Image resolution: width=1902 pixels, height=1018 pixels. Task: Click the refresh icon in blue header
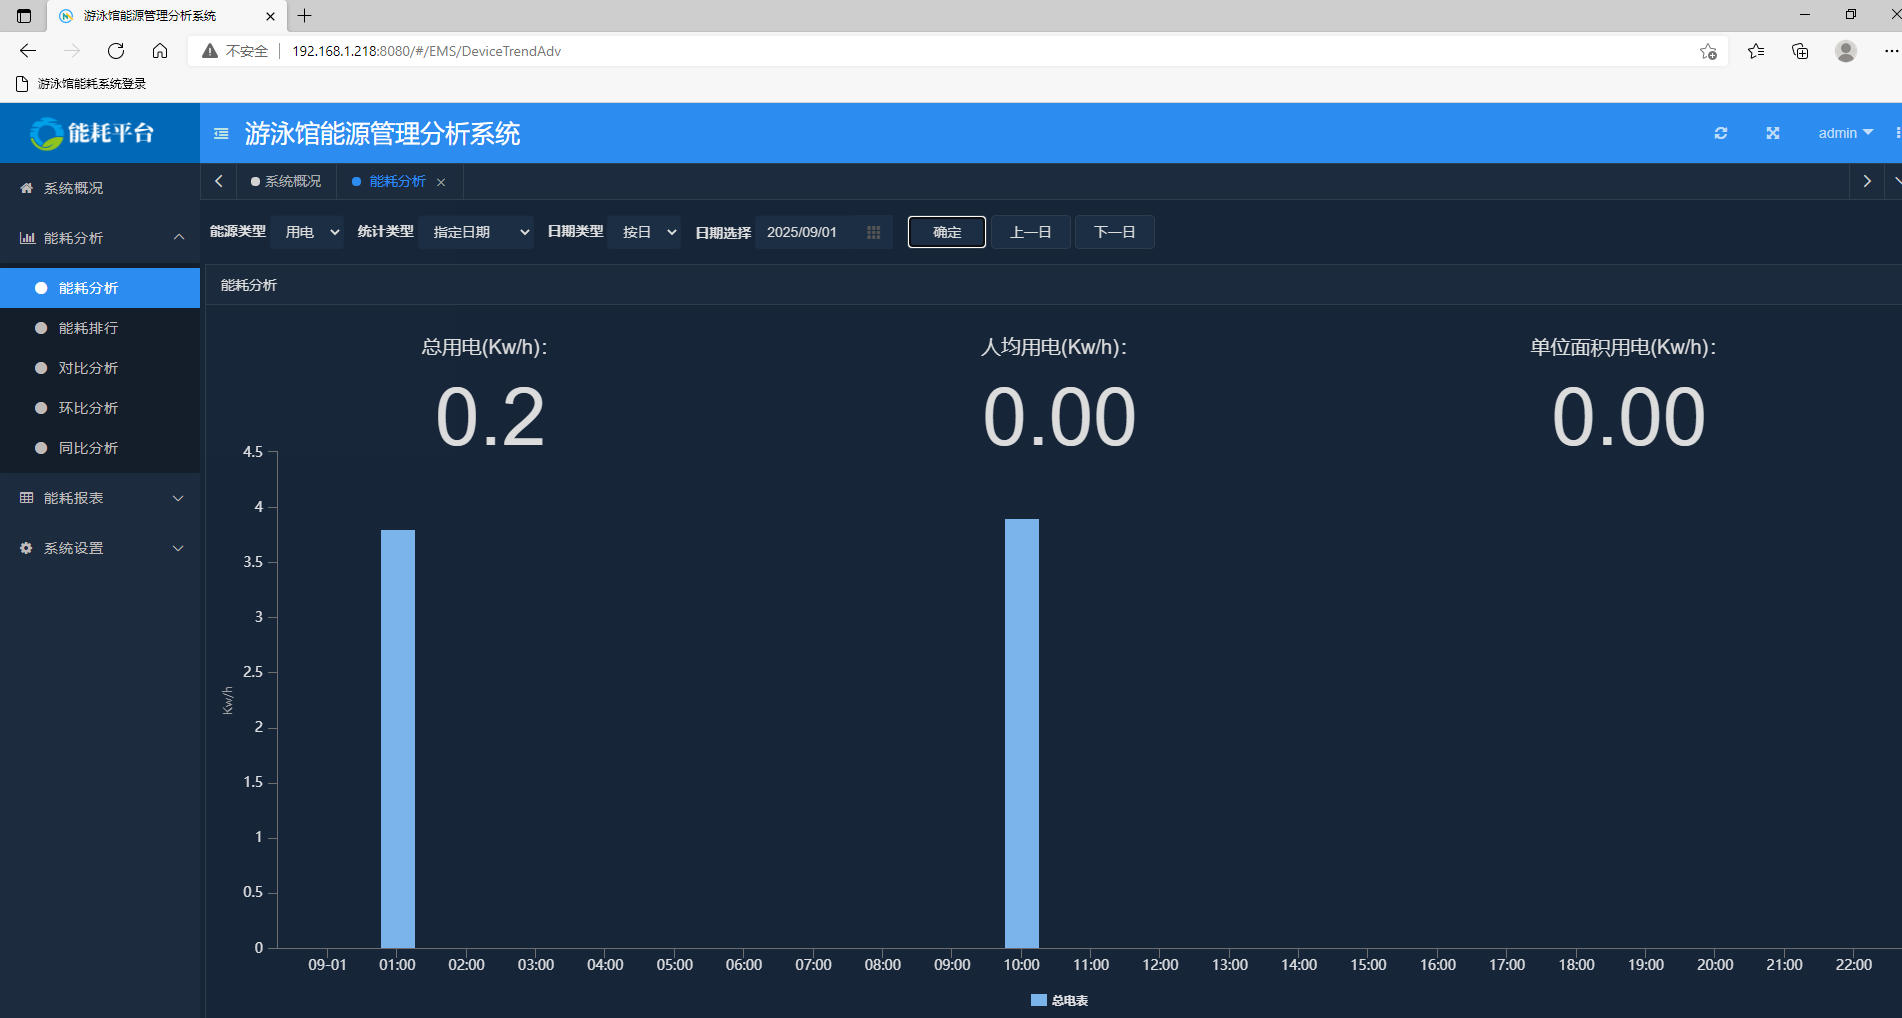coord(1720,133)
